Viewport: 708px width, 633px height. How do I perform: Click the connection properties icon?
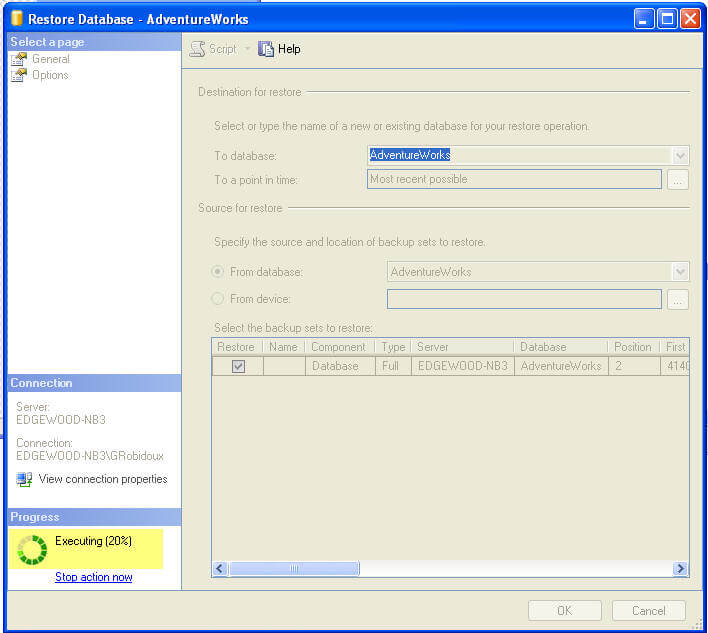[x=24, y=479]
